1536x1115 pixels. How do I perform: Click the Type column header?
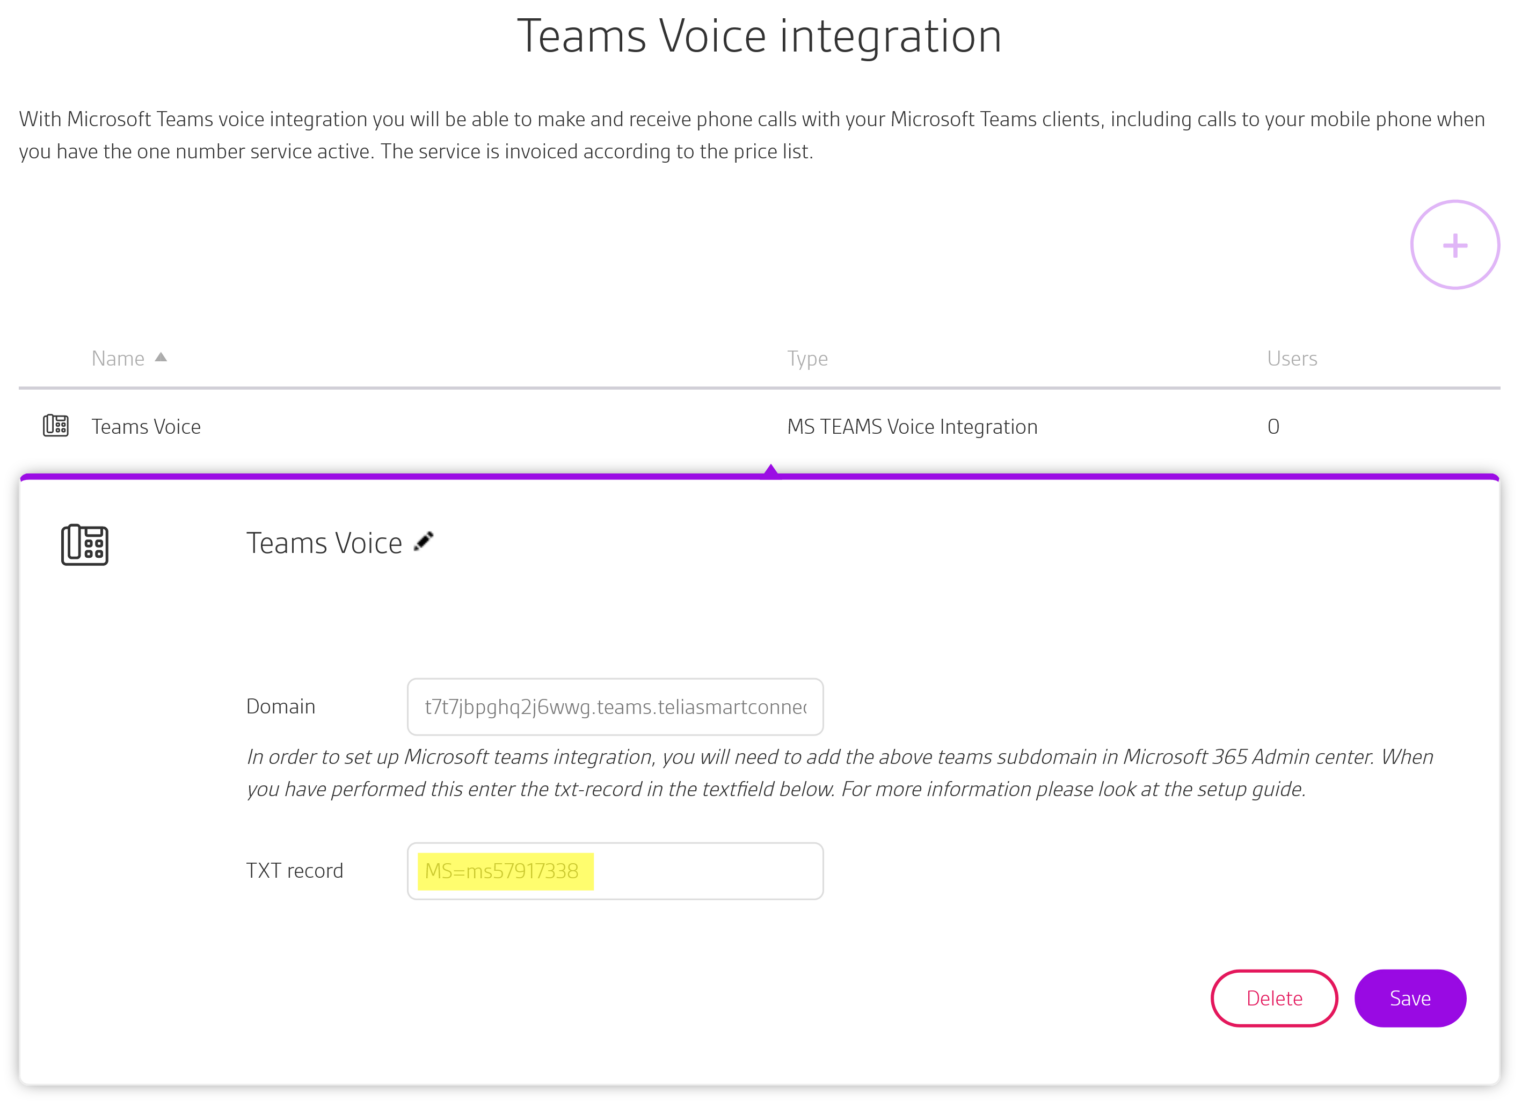pyautogui.click(x=807, y=358)
